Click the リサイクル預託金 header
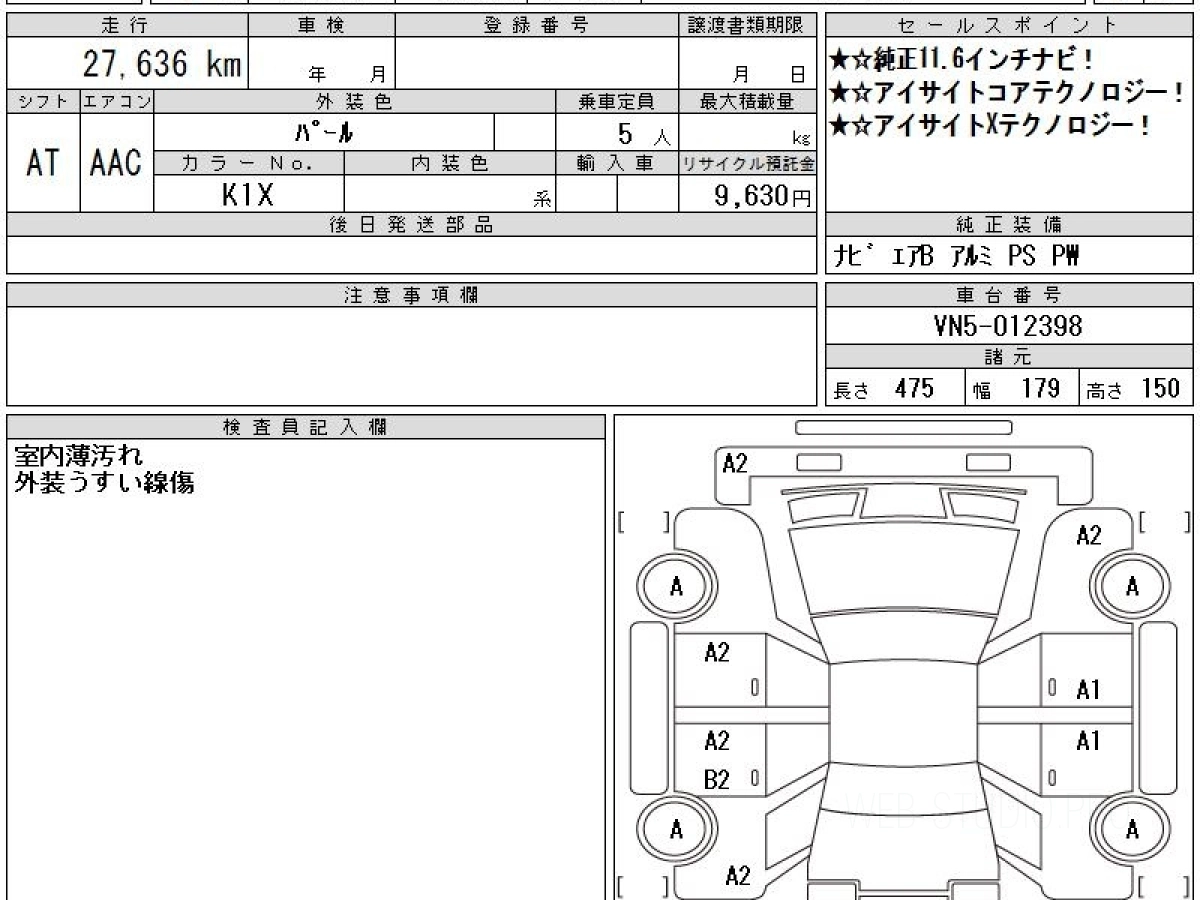This screenshot has height=900, width=1200. pyautogui.click(x=747, y=163)
